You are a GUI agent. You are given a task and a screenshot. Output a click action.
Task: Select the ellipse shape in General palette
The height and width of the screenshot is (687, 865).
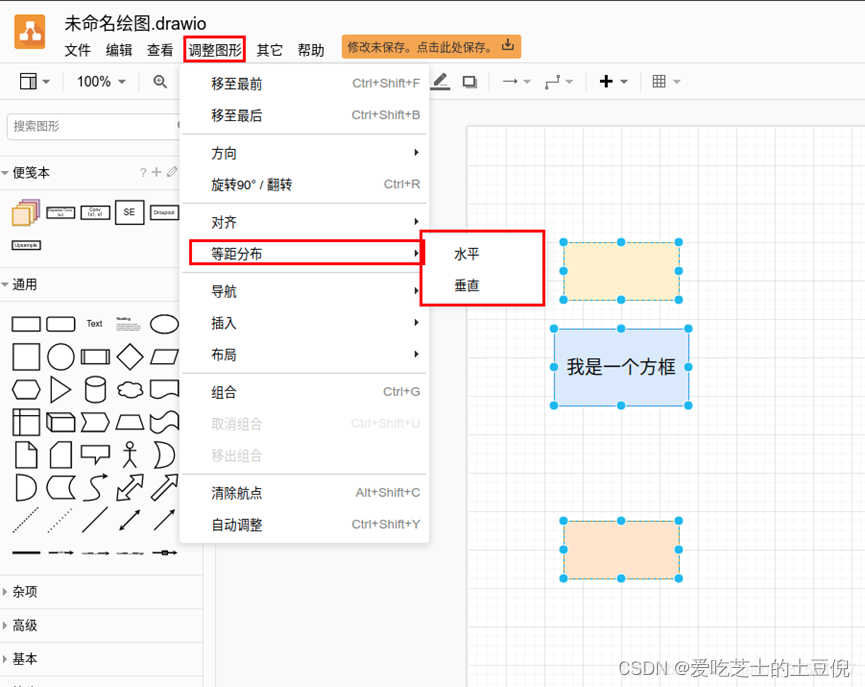(164, 324)
